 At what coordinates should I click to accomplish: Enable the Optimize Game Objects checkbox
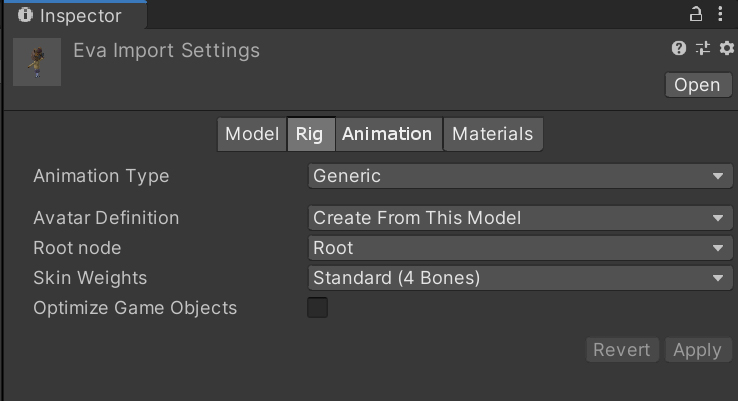pyautogui.click(x=317, y=308)
